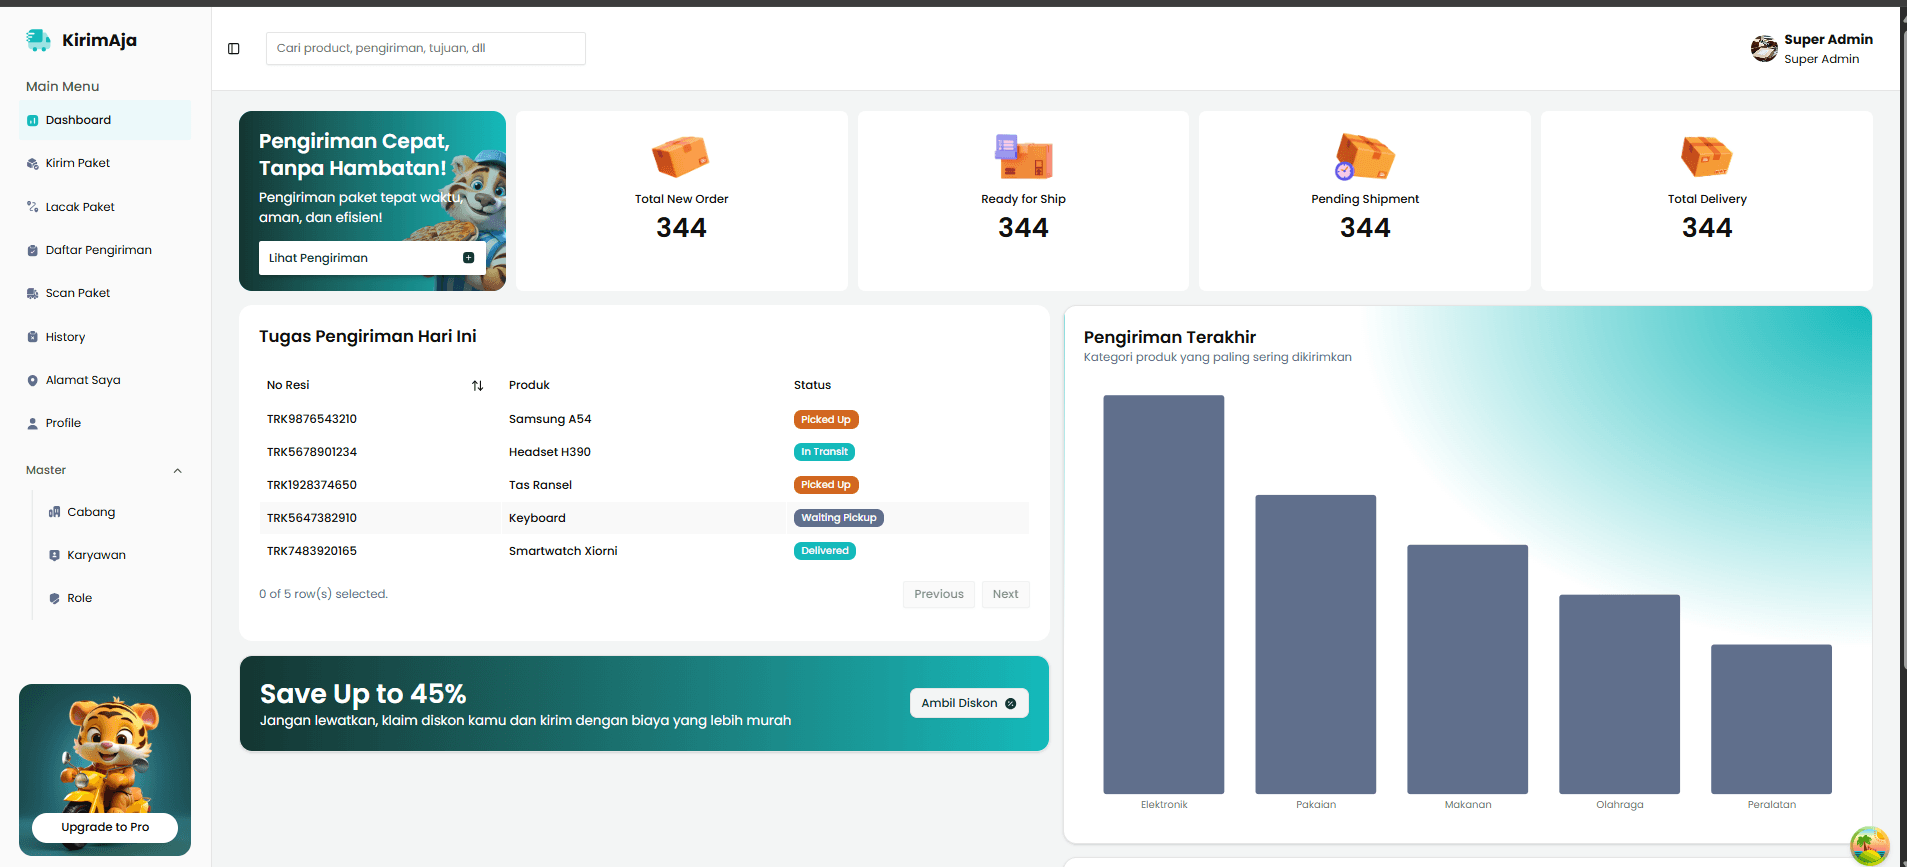Click the Total New Order box icon
This screenshot has width=1907, height=867.
tap(680, 156)
